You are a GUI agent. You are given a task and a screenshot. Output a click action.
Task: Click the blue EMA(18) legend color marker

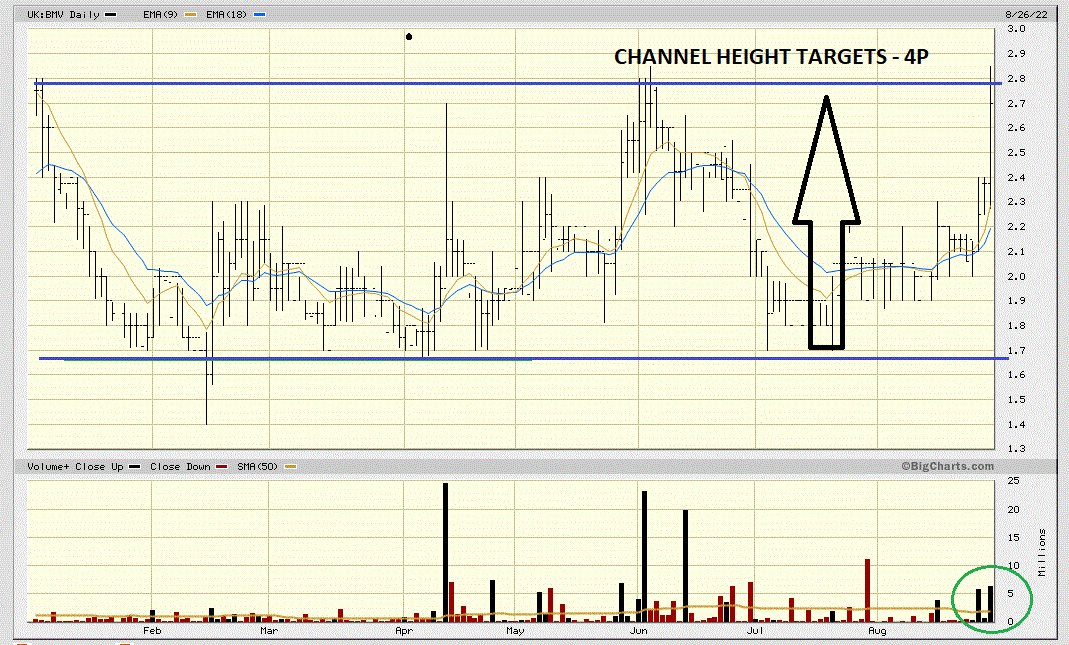(x=260, y=14)
